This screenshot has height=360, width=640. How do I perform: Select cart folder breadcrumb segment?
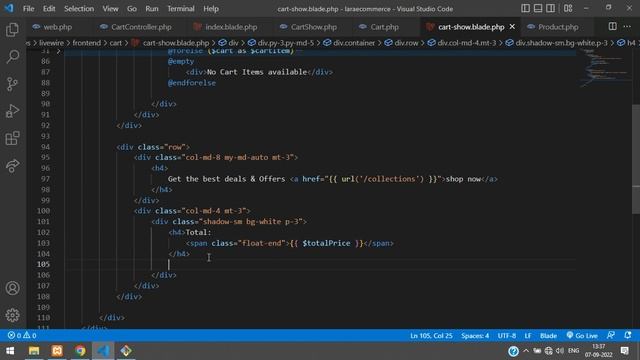click(116, 42)
